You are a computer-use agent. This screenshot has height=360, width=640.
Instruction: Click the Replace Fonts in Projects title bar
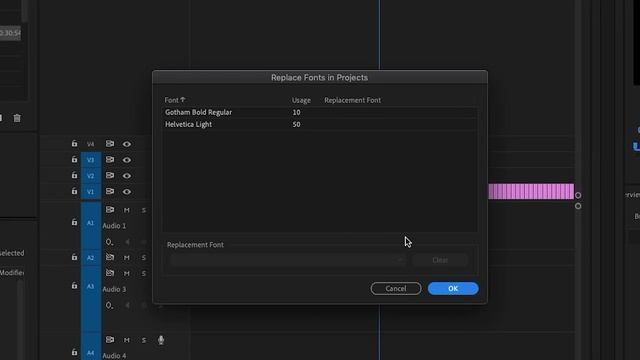pos(320,78)
